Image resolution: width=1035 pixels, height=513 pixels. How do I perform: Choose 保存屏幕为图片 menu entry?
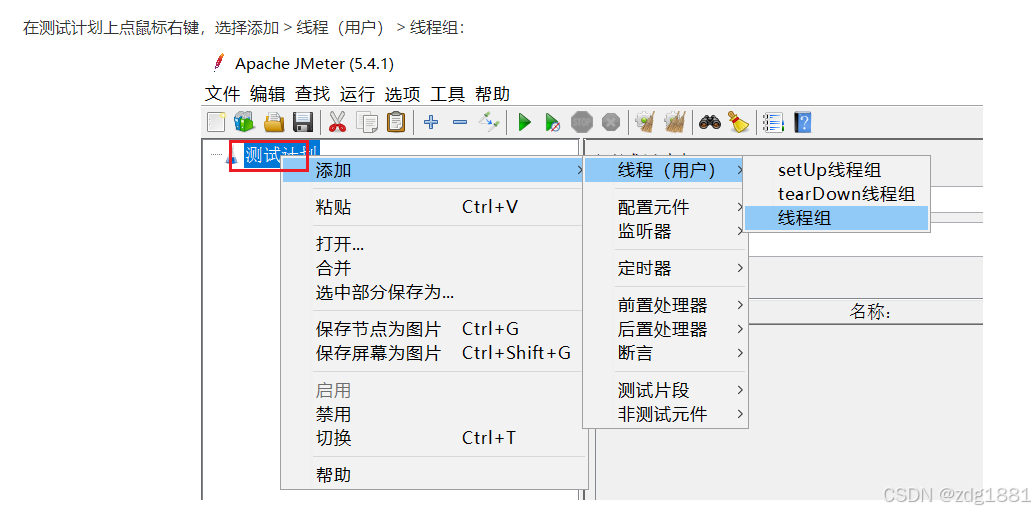(x=434, y=353)
